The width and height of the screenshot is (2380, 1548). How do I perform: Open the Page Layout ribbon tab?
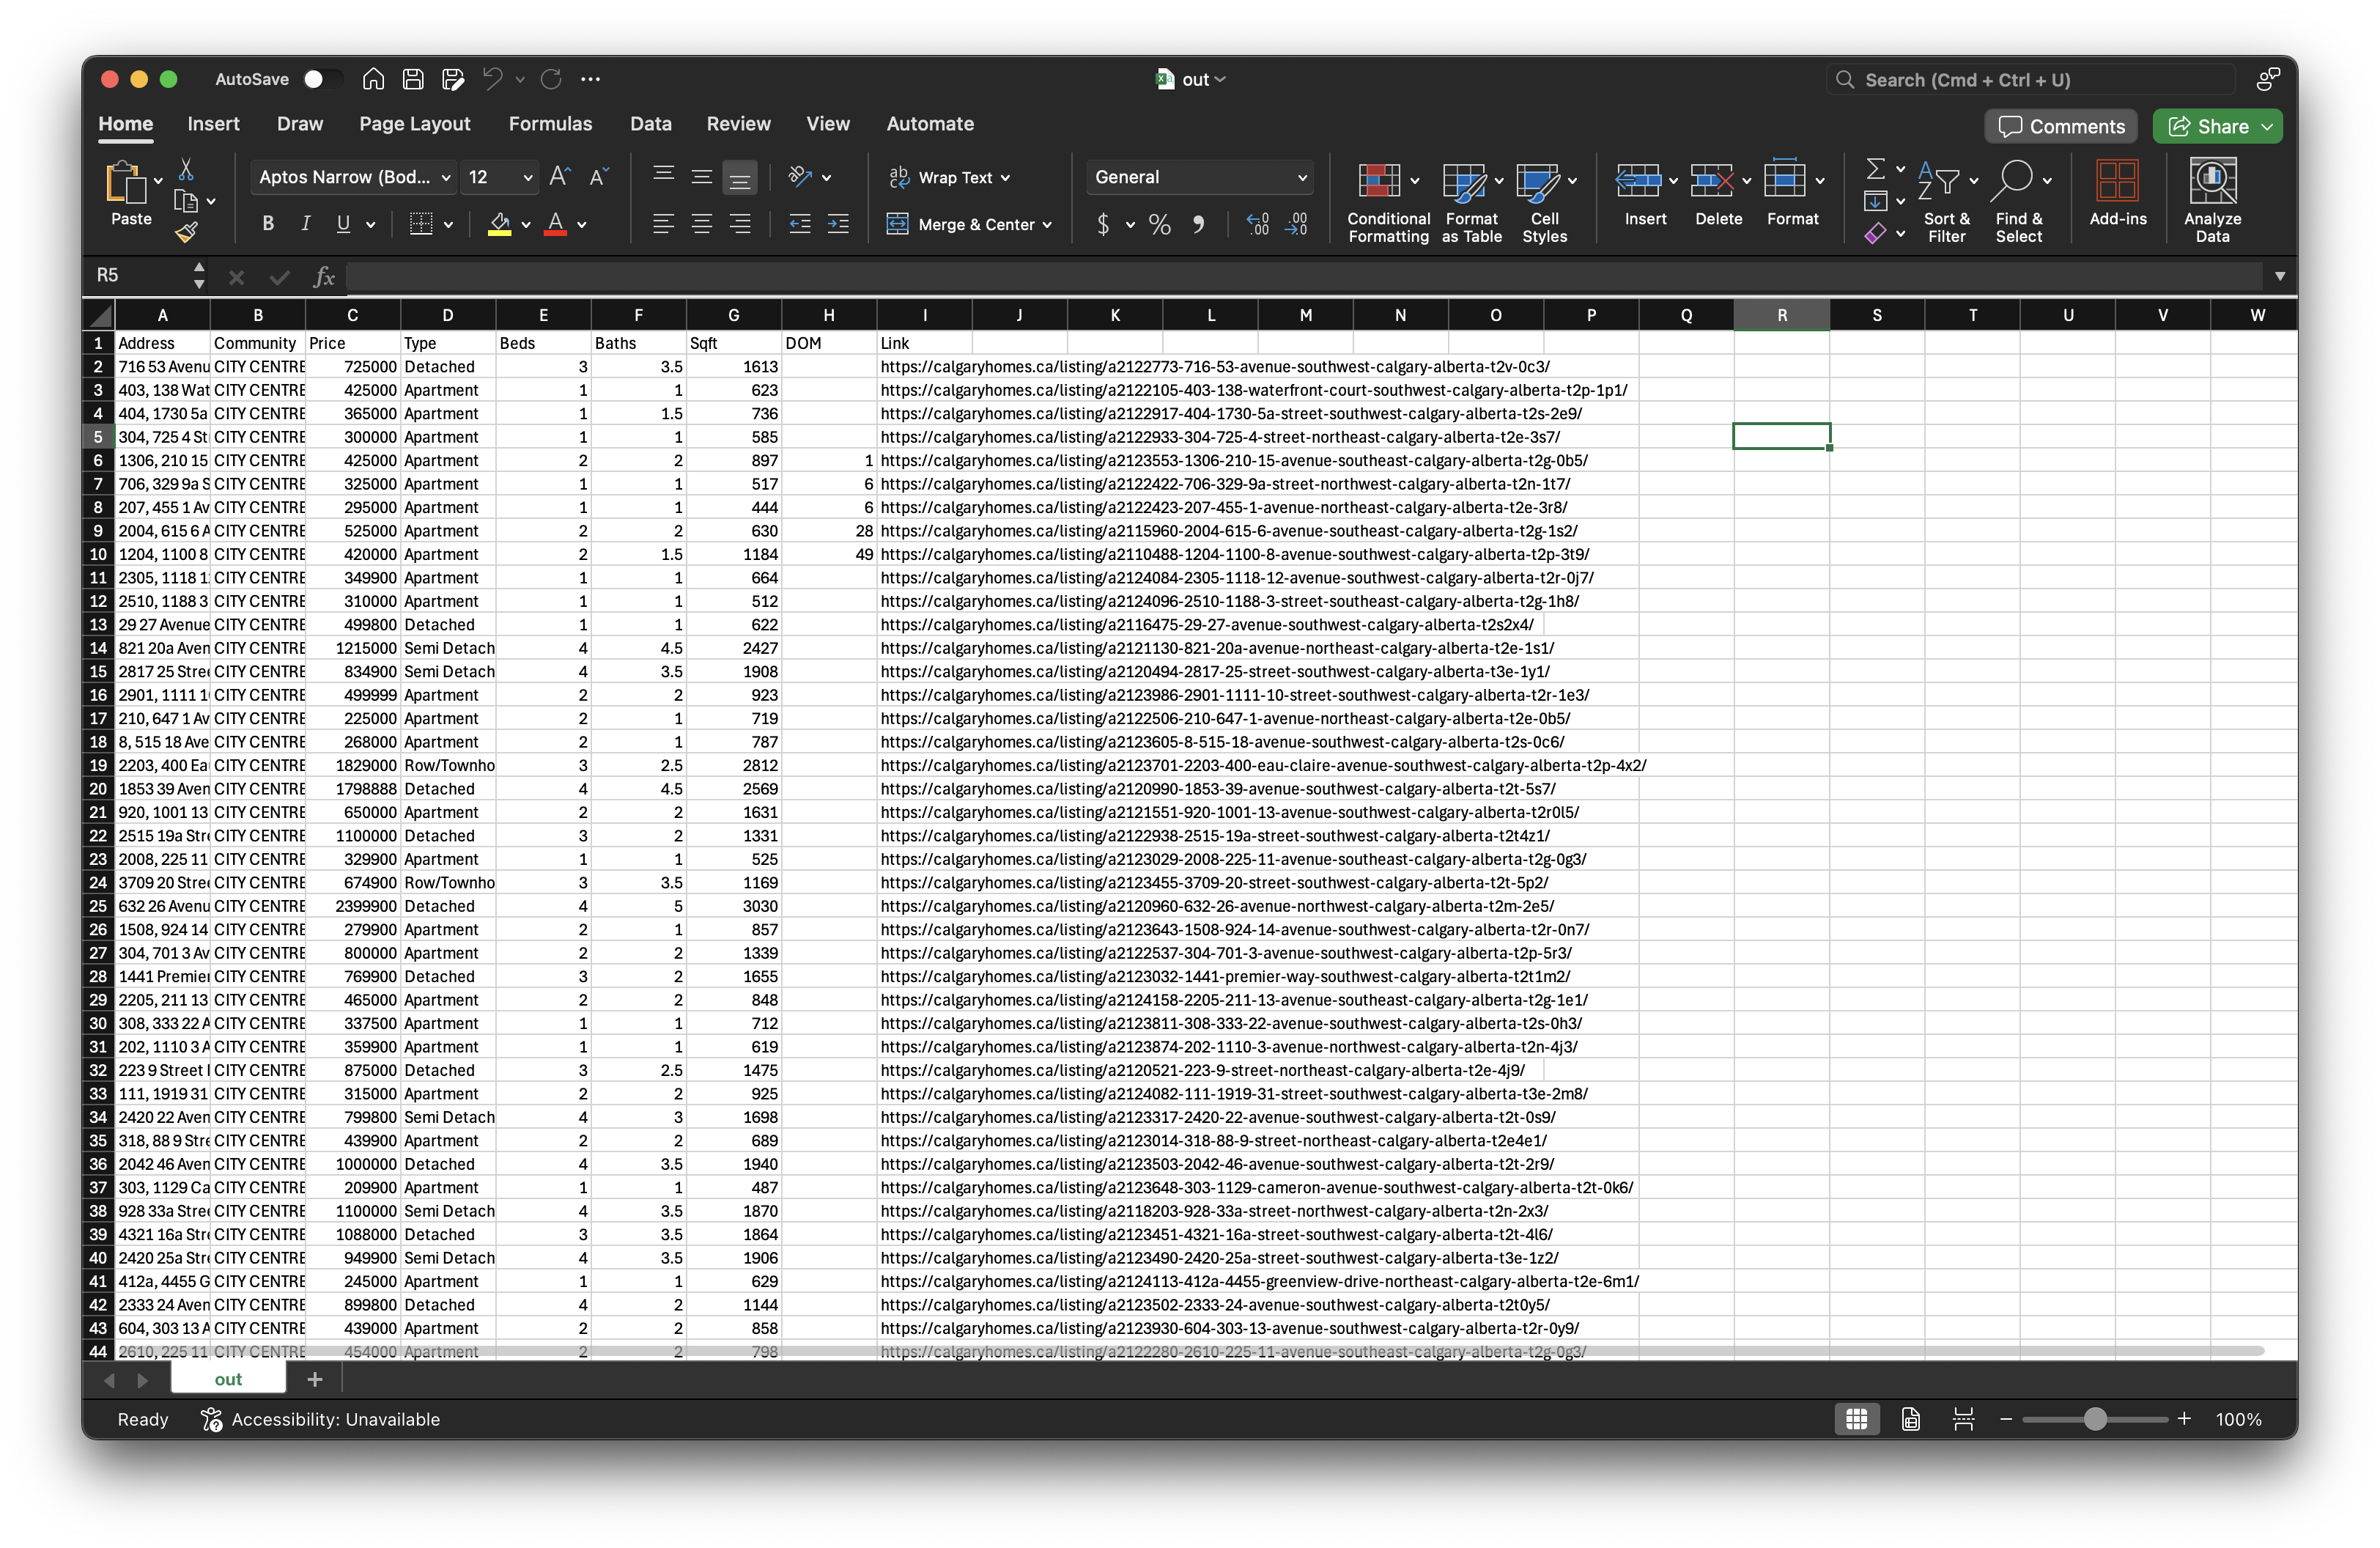[x=414, y=124]
